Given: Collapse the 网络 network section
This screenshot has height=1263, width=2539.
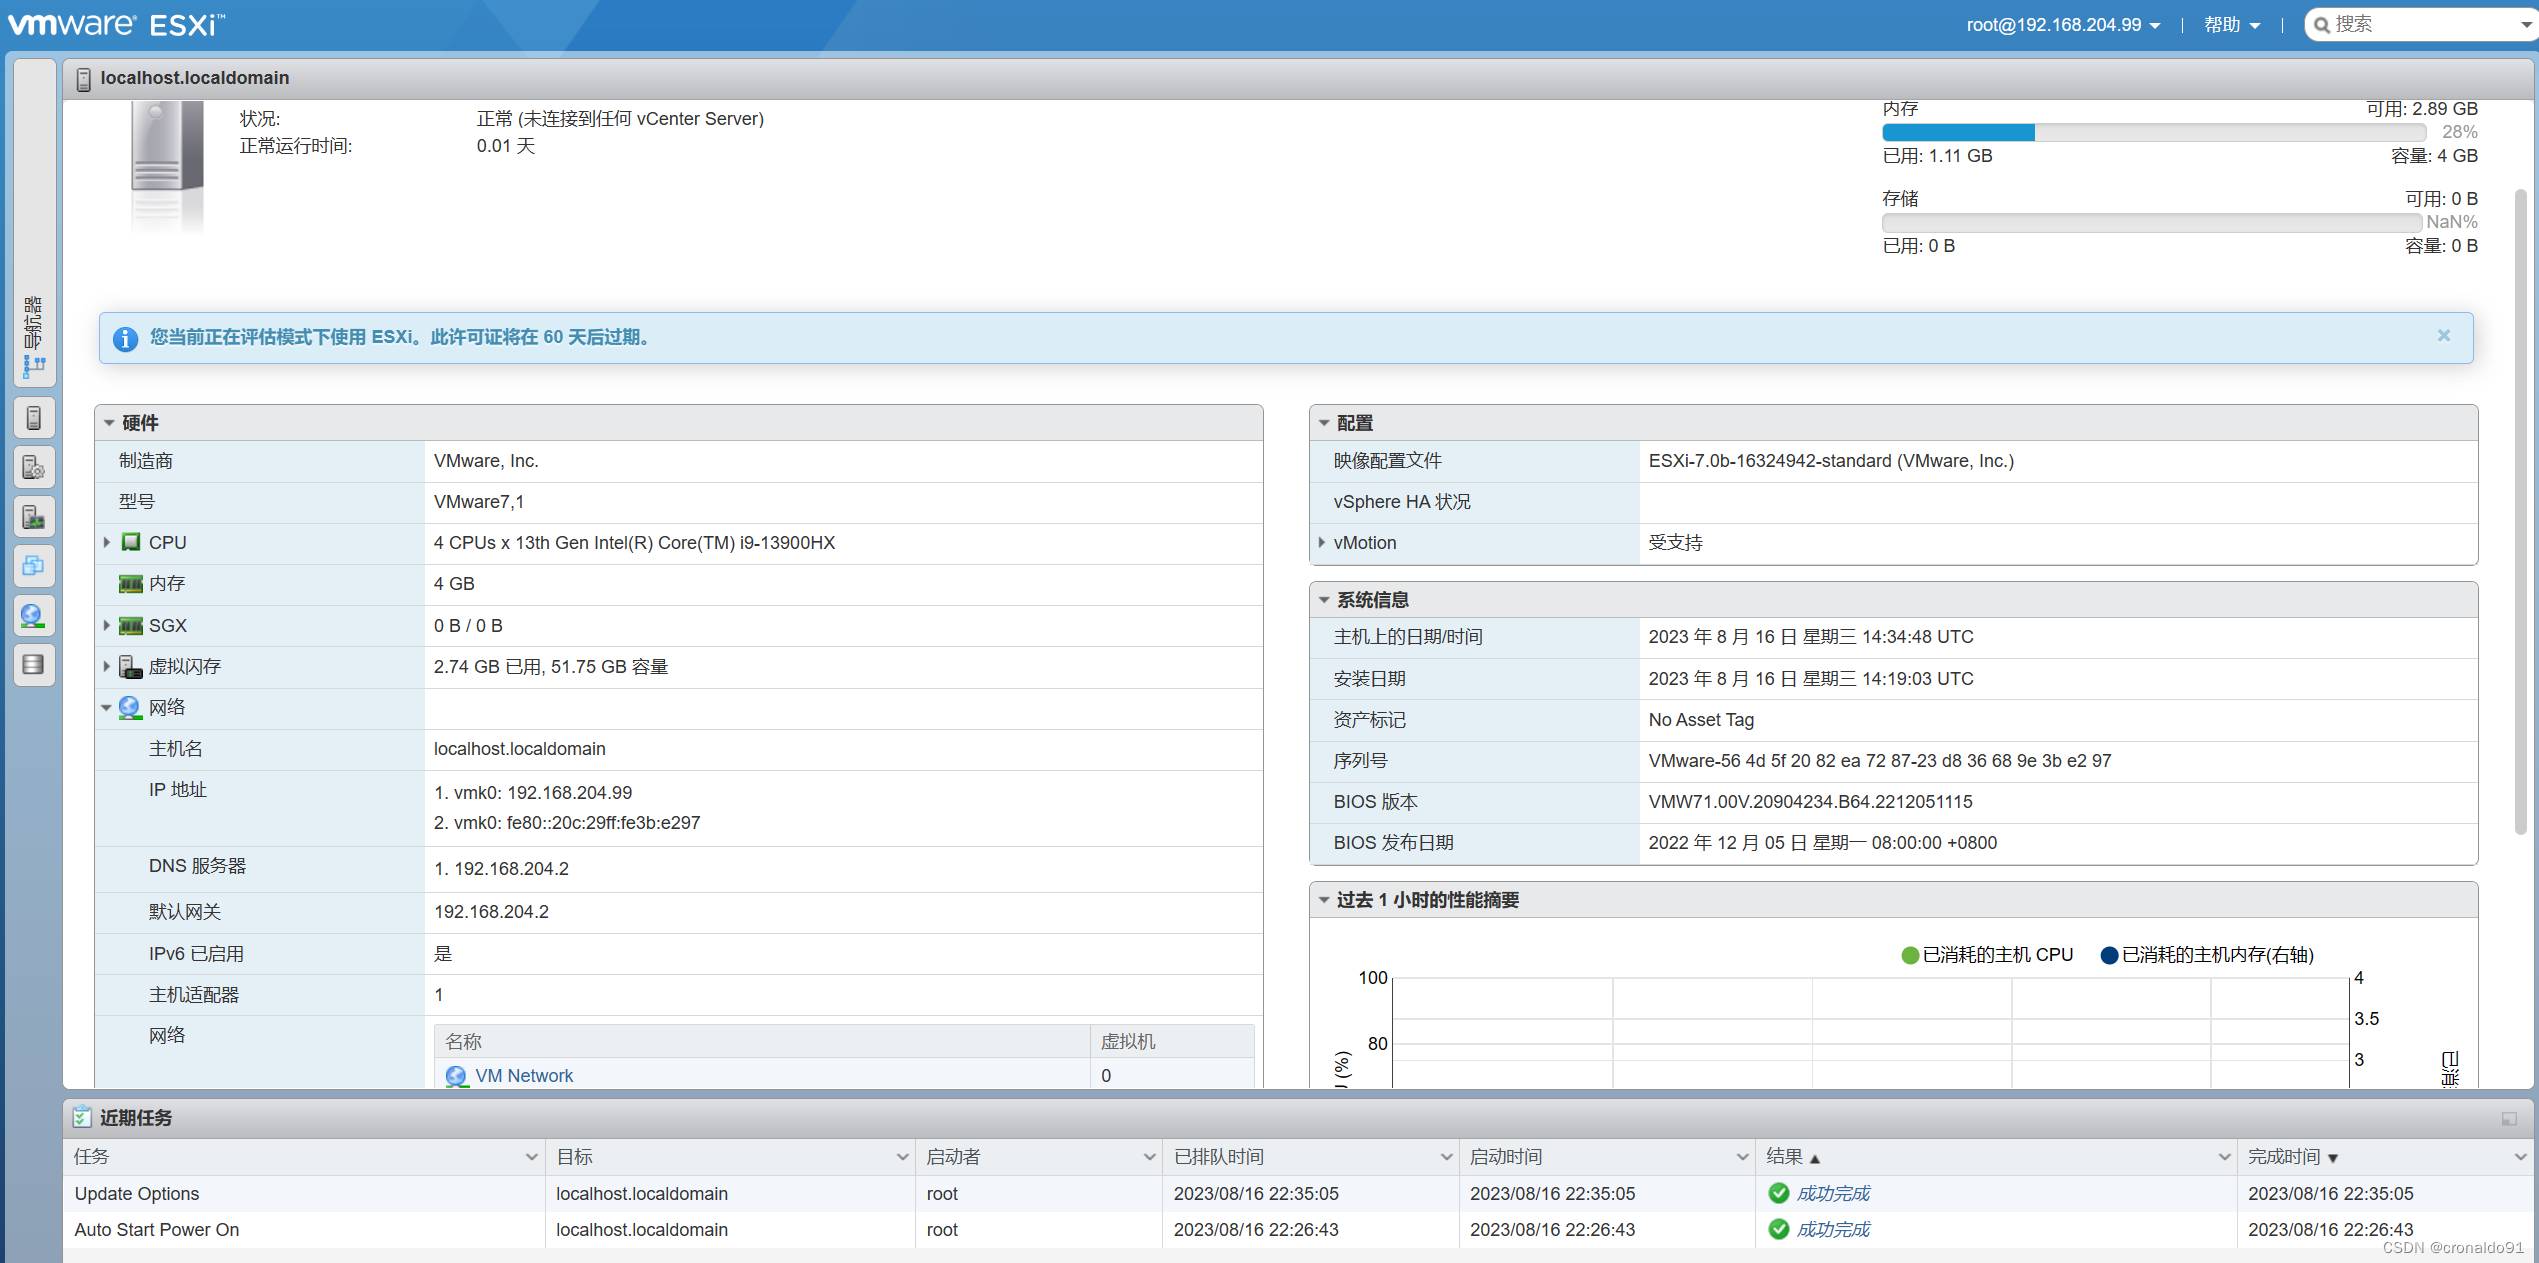Looking at the screenshot, I should [107, 708].
